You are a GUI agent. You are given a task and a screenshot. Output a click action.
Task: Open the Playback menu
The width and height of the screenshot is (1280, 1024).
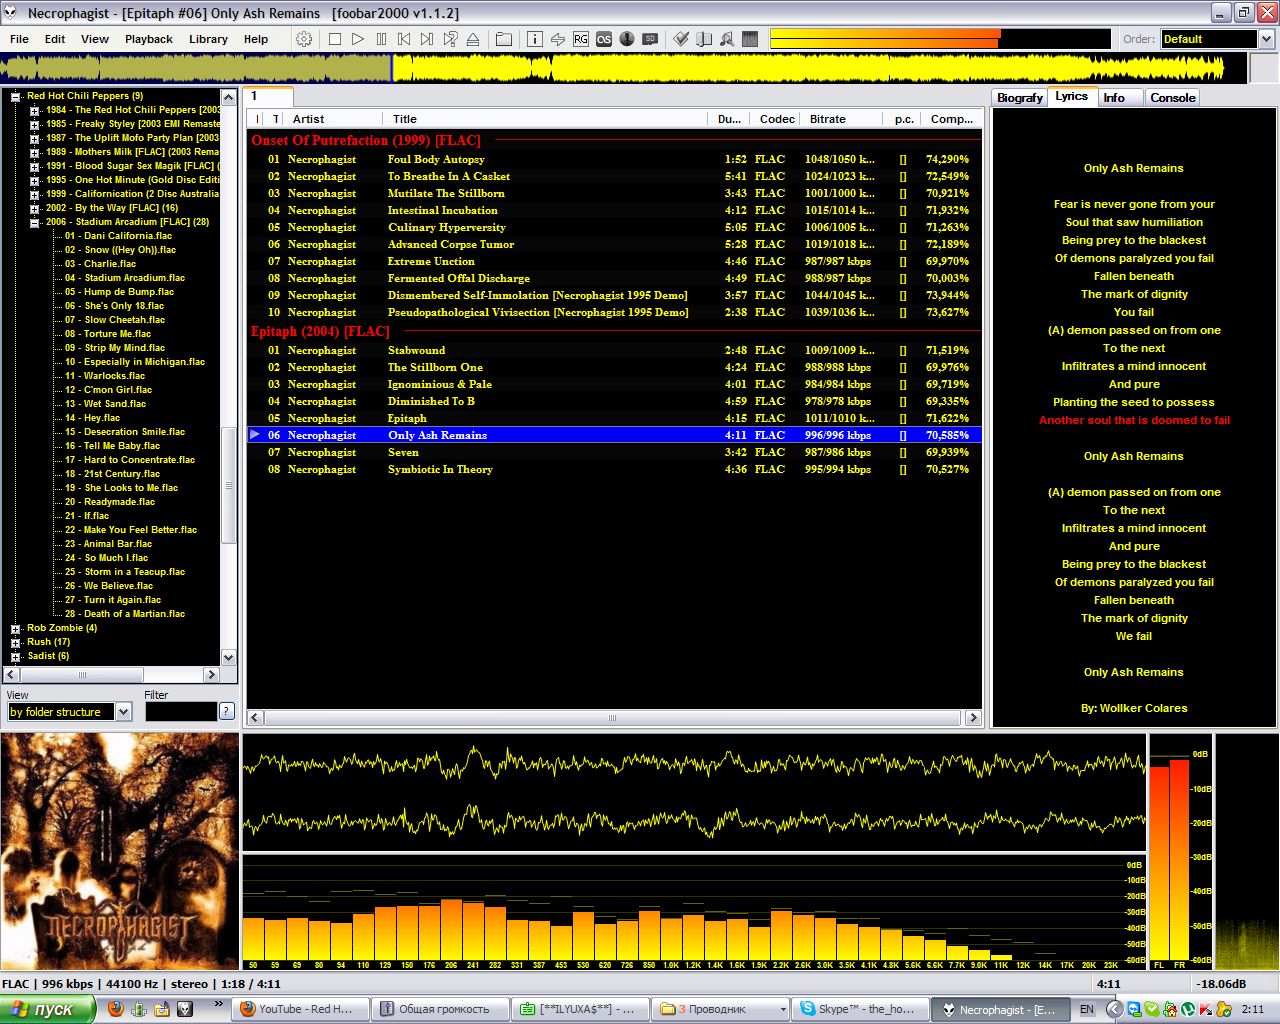148,39
